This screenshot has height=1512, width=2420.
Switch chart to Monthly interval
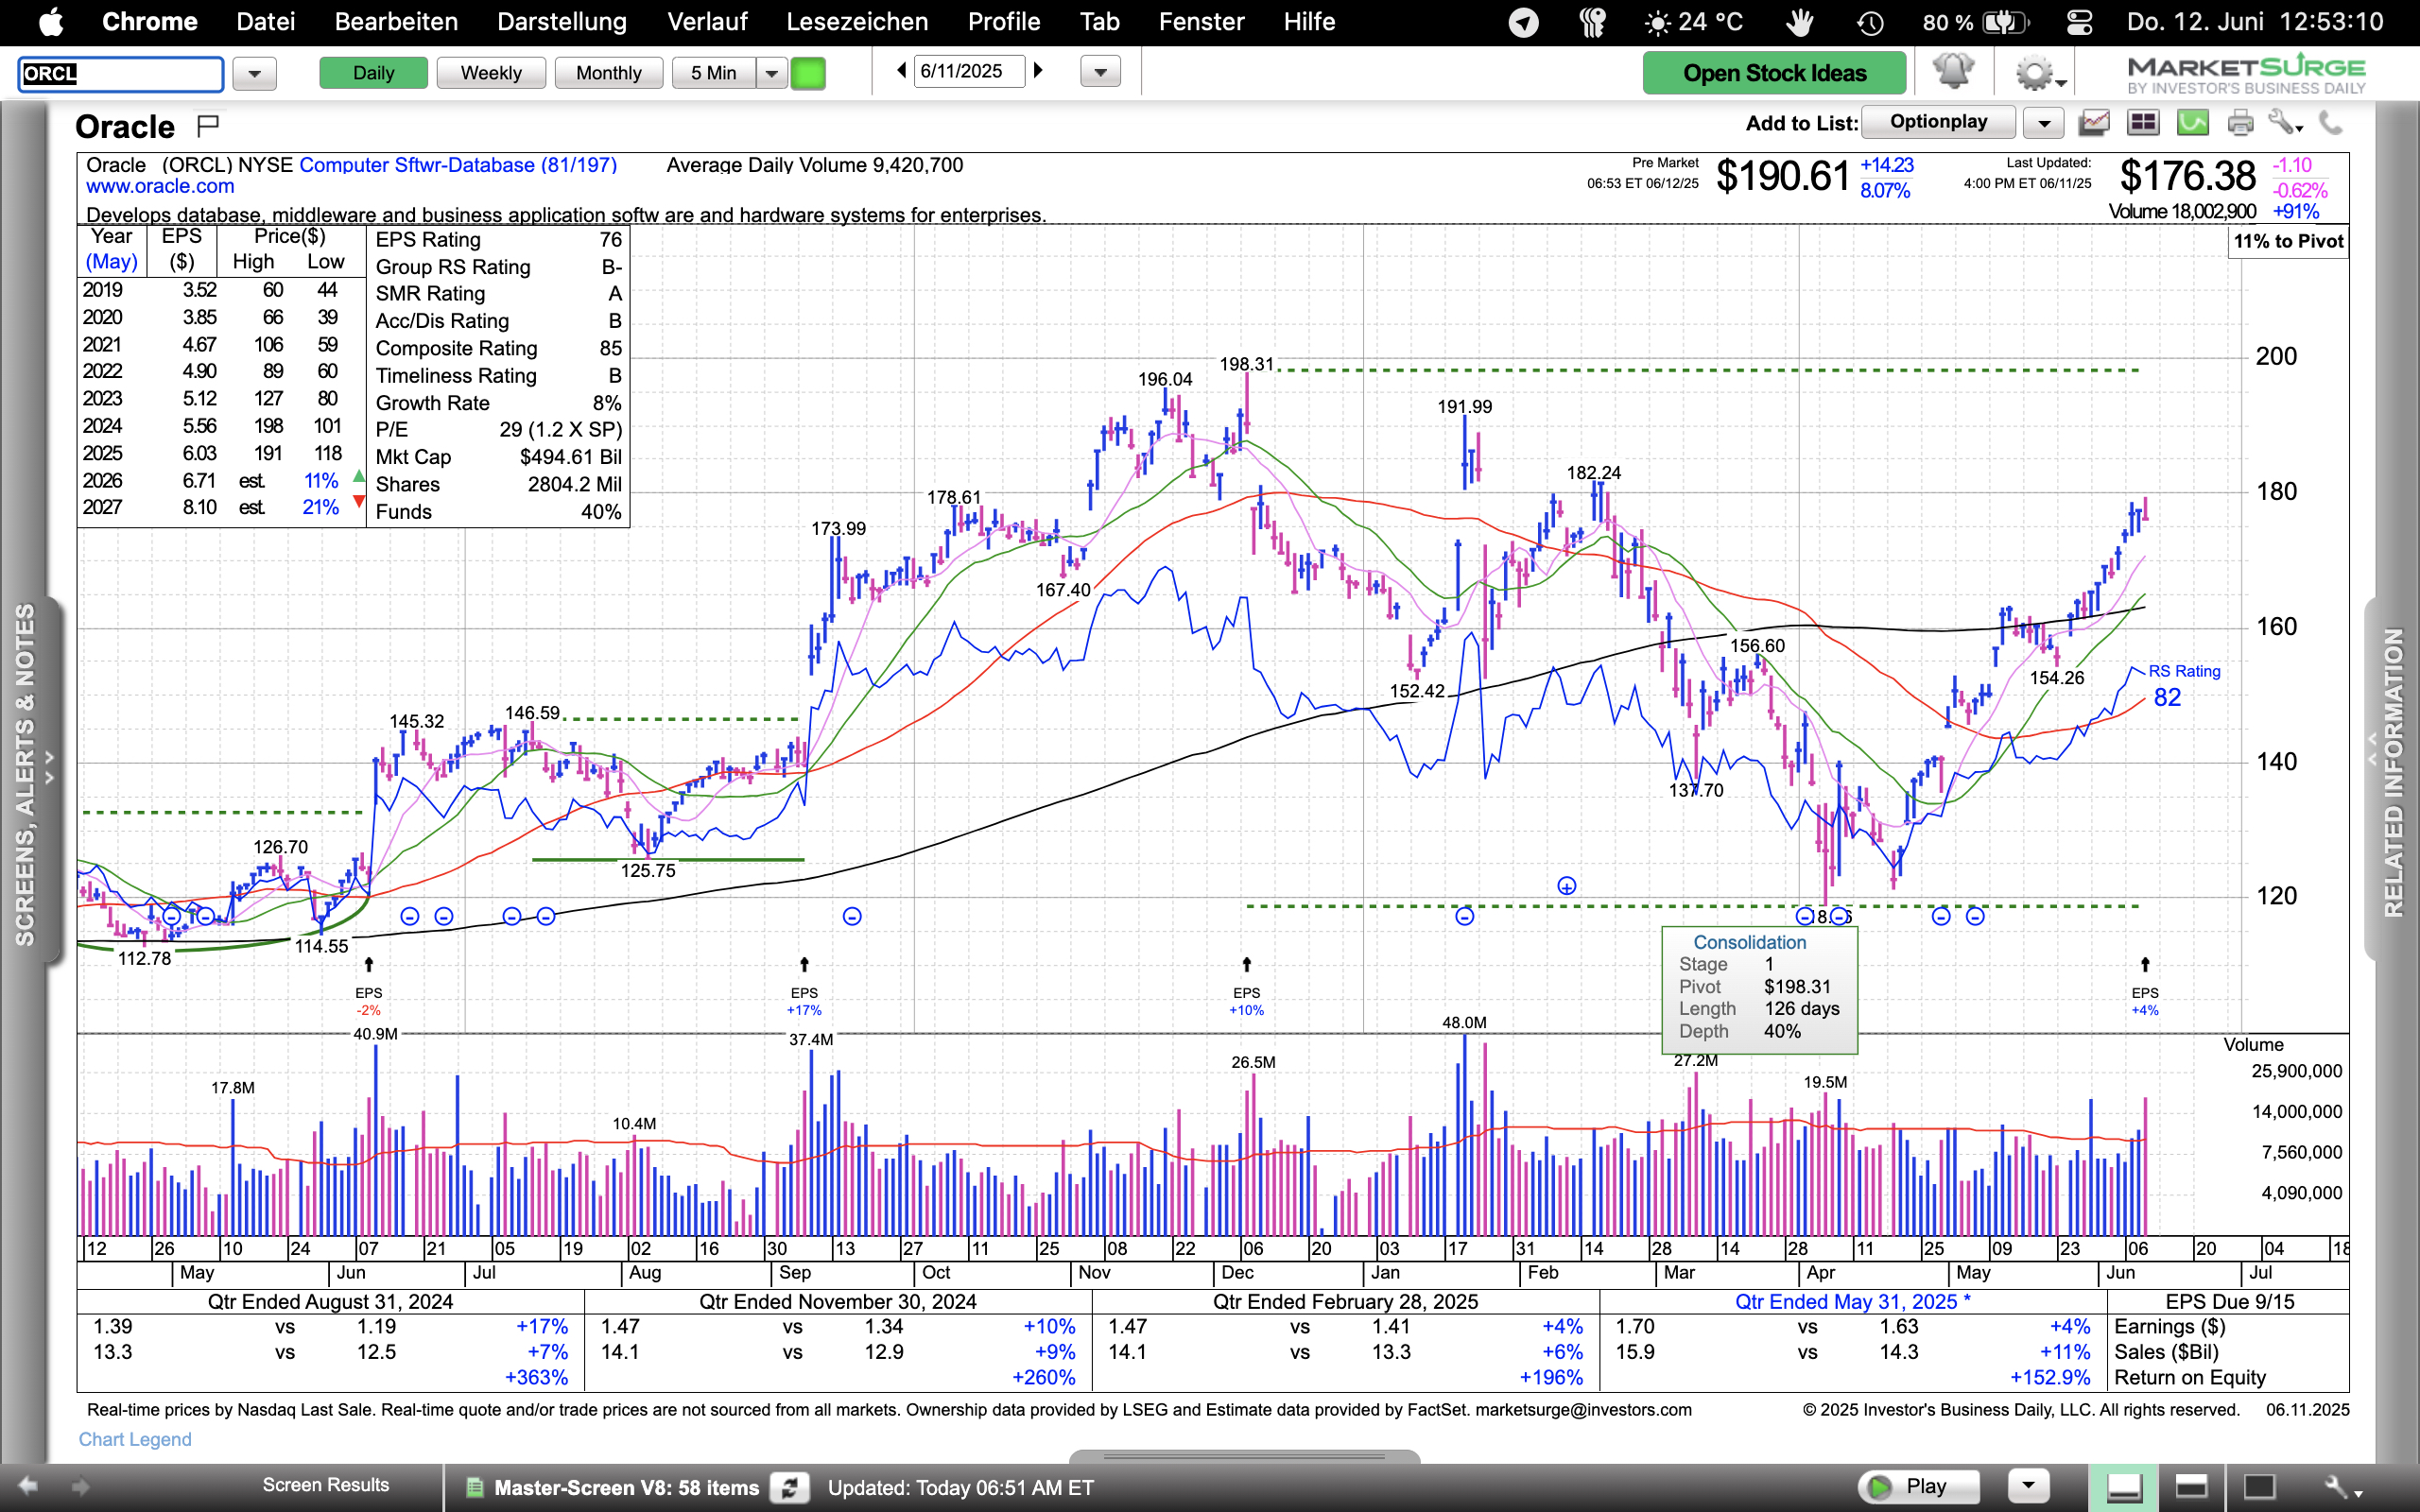(x=608, y=73)
